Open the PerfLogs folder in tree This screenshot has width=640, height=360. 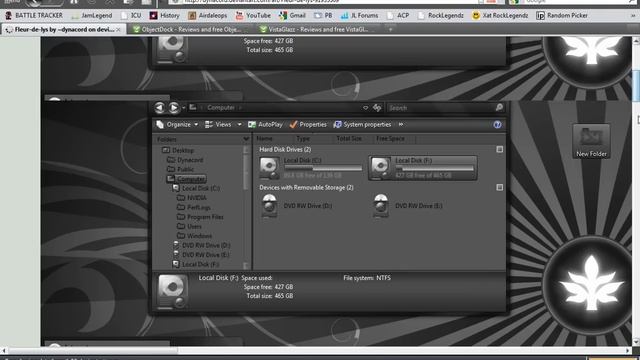coord(194,207)
